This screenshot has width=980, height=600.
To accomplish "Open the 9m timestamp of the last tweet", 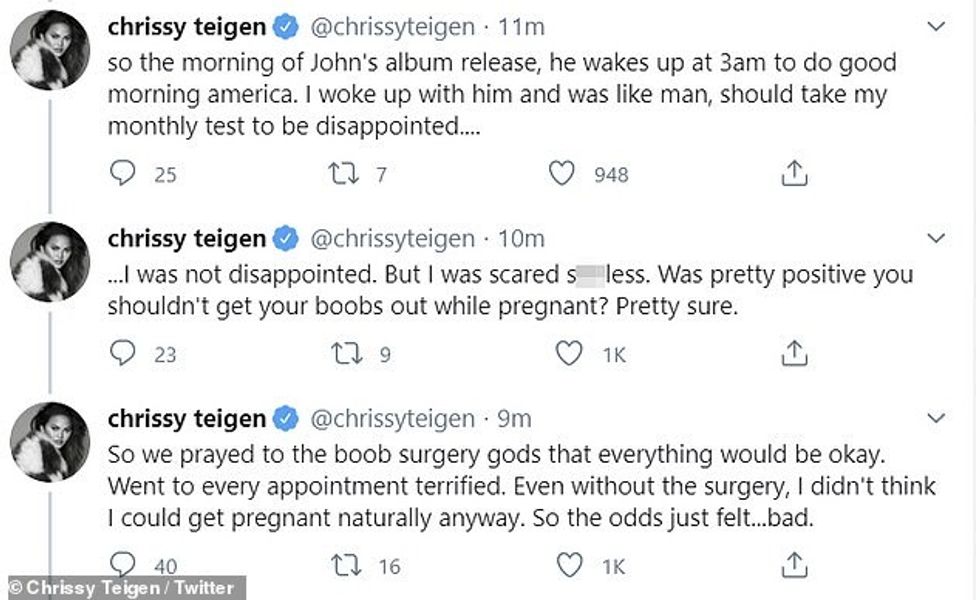I will [514, 418].
